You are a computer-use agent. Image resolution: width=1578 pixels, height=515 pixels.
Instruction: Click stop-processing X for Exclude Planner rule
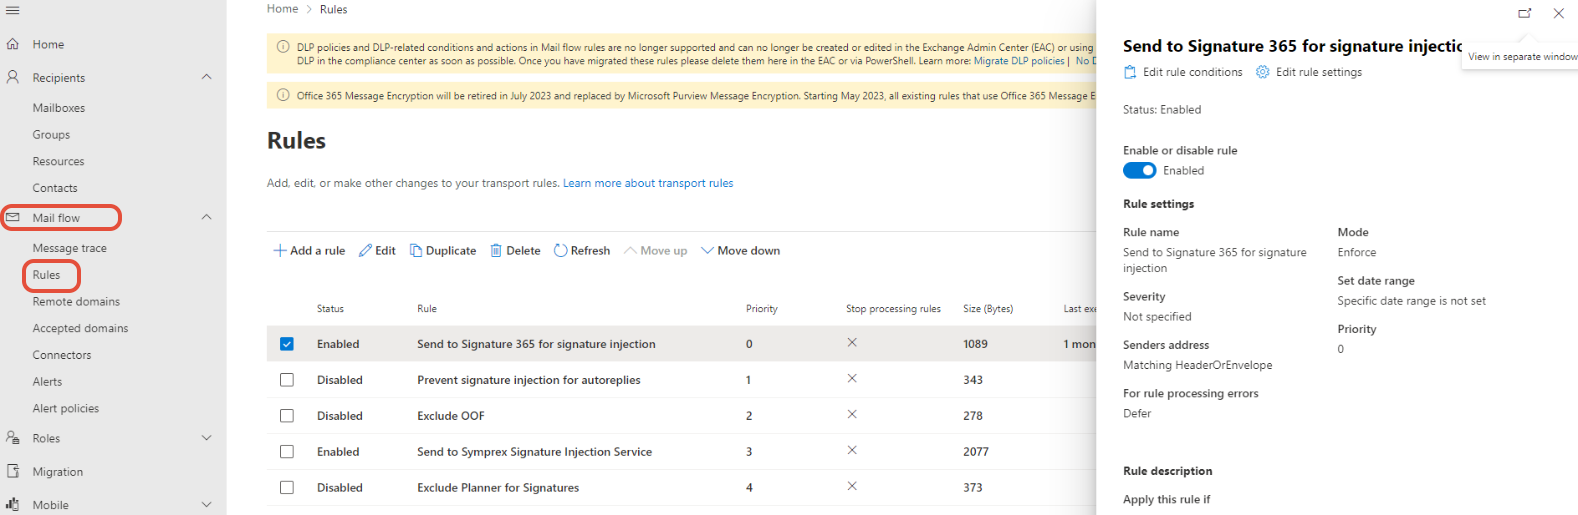[x=852, y=486]
